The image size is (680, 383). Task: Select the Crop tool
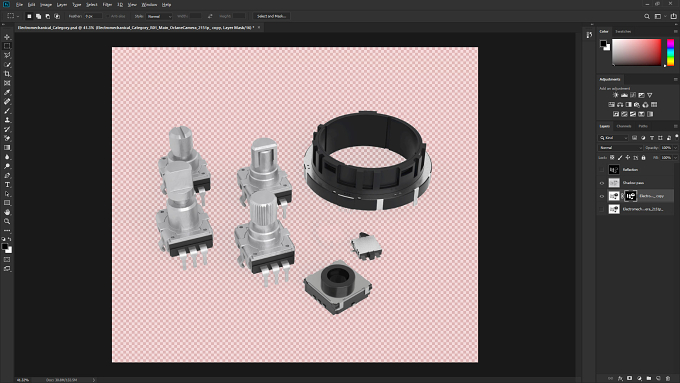7,74
